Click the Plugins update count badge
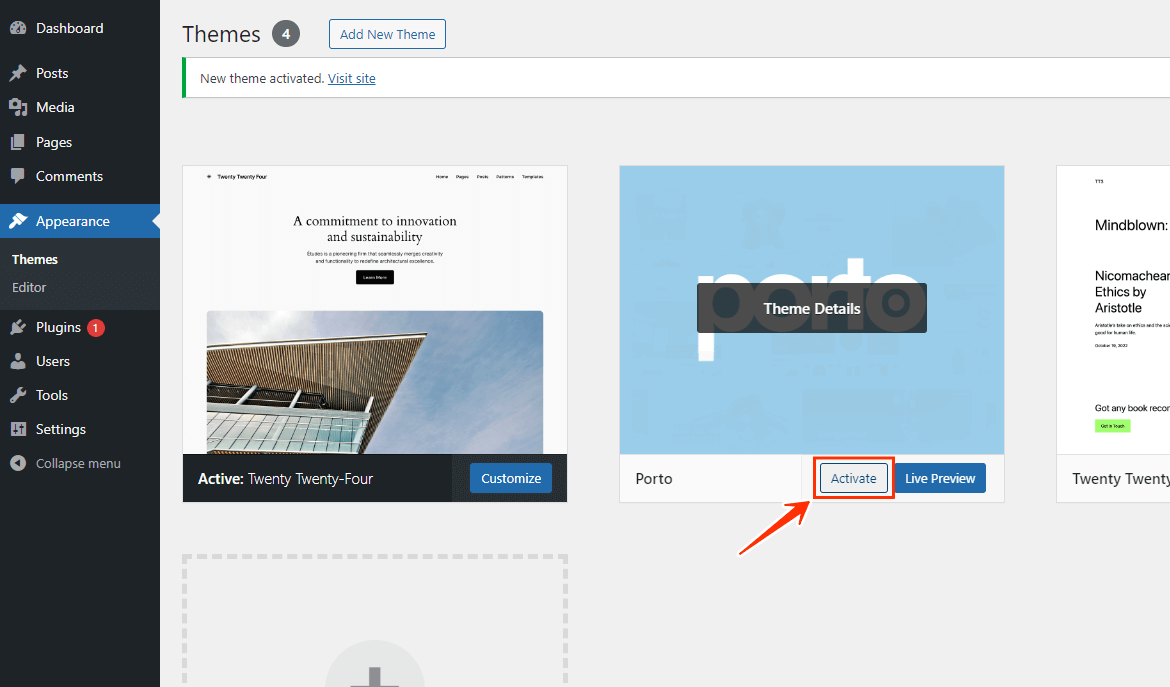The image size is (1170, 687). coord(96,327)
